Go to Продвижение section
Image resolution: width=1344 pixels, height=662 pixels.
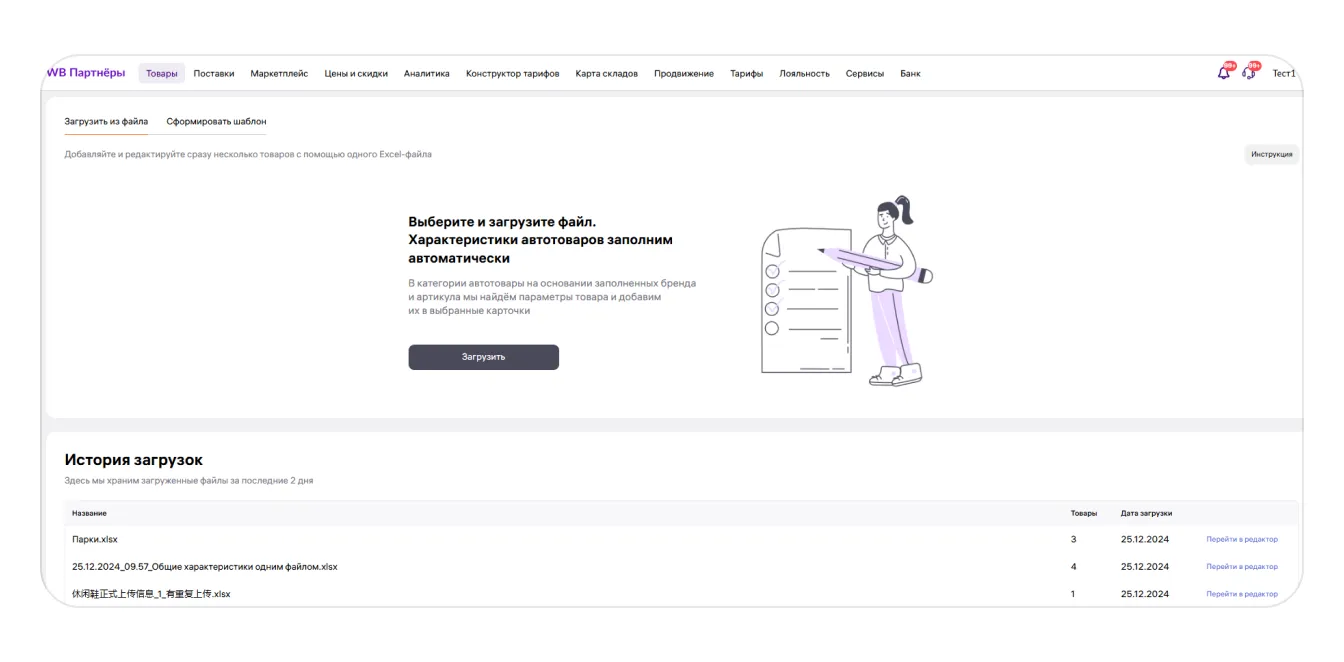click(684, 73)
